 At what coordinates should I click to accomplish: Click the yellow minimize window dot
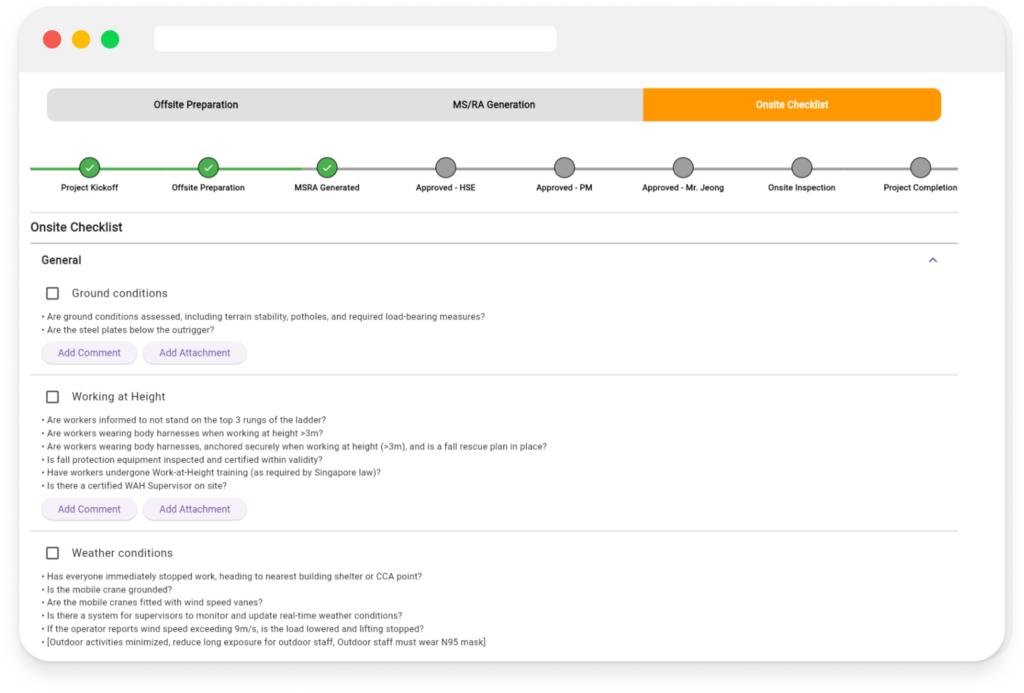(81, 39)
